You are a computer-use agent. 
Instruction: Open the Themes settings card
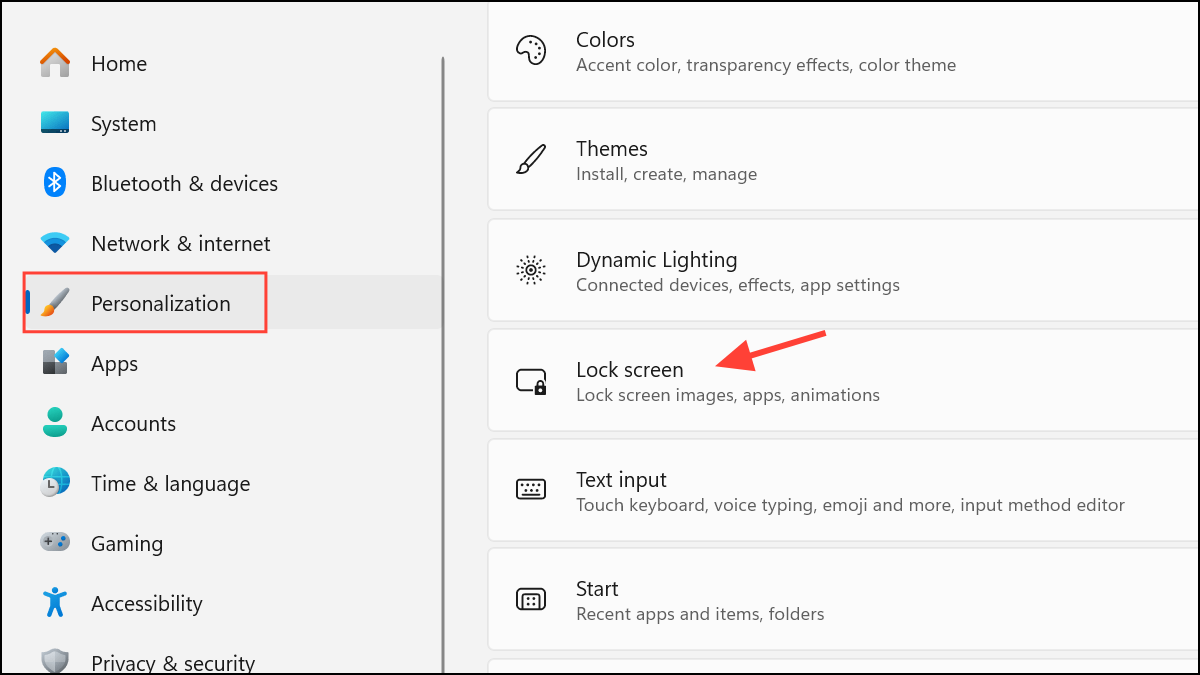700,159
